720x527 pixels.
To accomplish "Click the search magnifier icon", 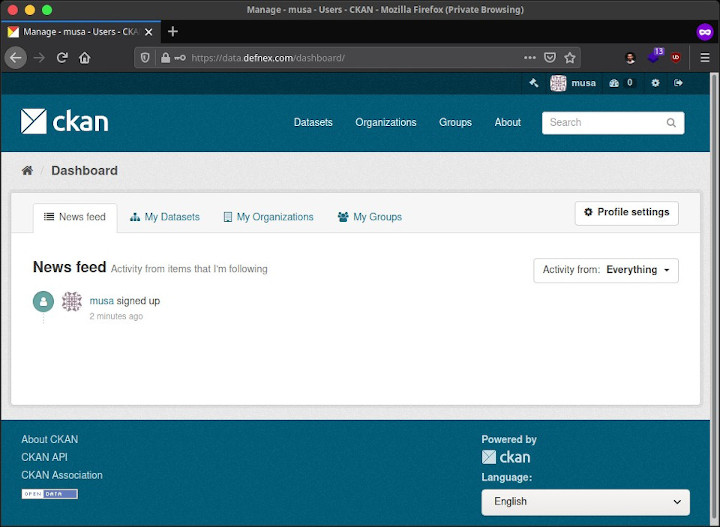I will coord(671,123).
